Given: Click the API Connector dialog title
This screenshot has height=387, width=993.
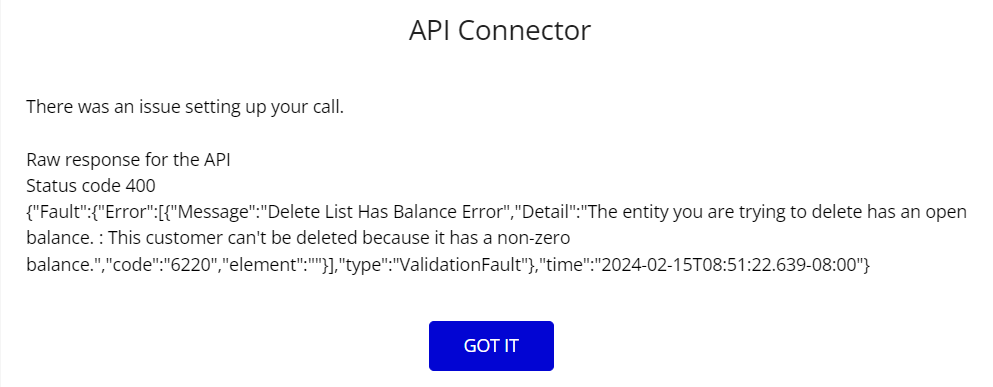Looking at the screenshot, I should point(499,30).
